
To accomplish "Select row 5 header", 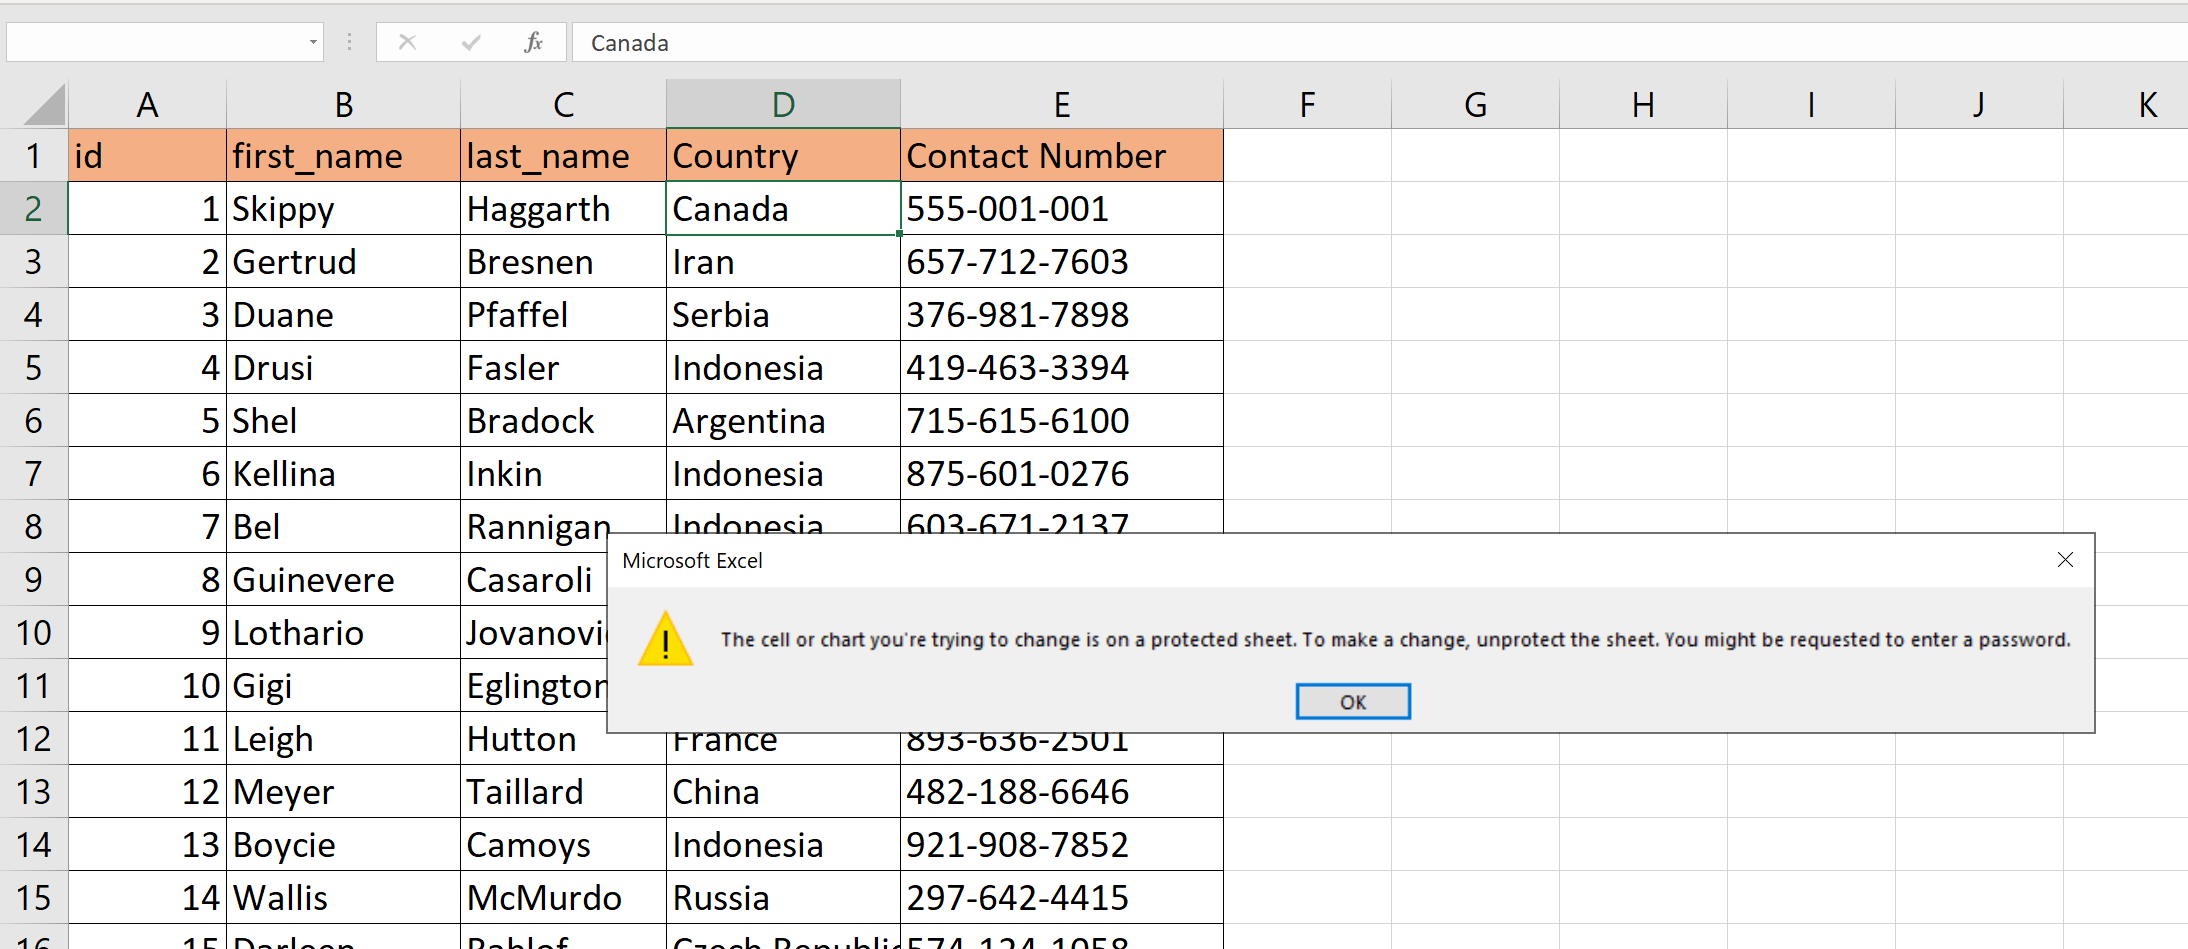I will point(33,367).
